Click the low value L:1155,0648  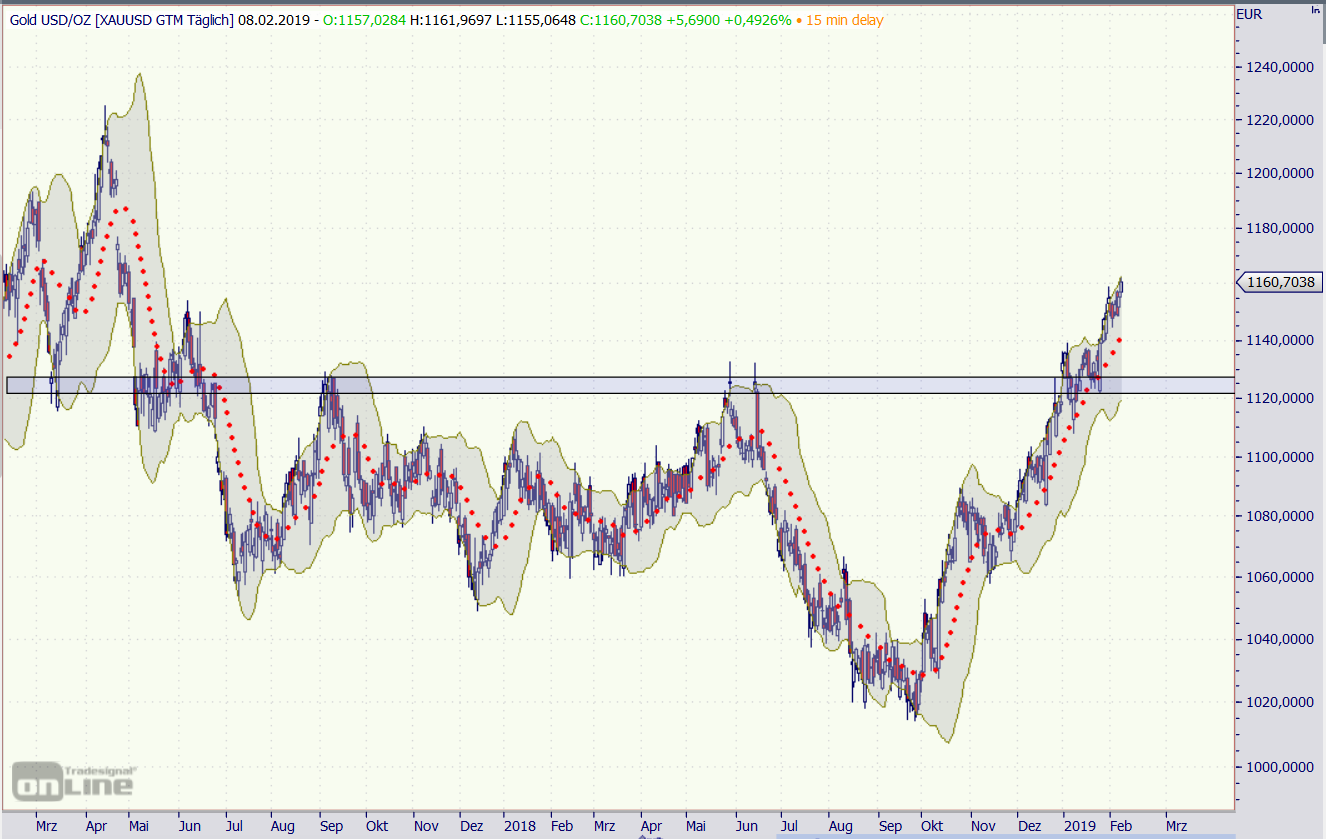536,20
